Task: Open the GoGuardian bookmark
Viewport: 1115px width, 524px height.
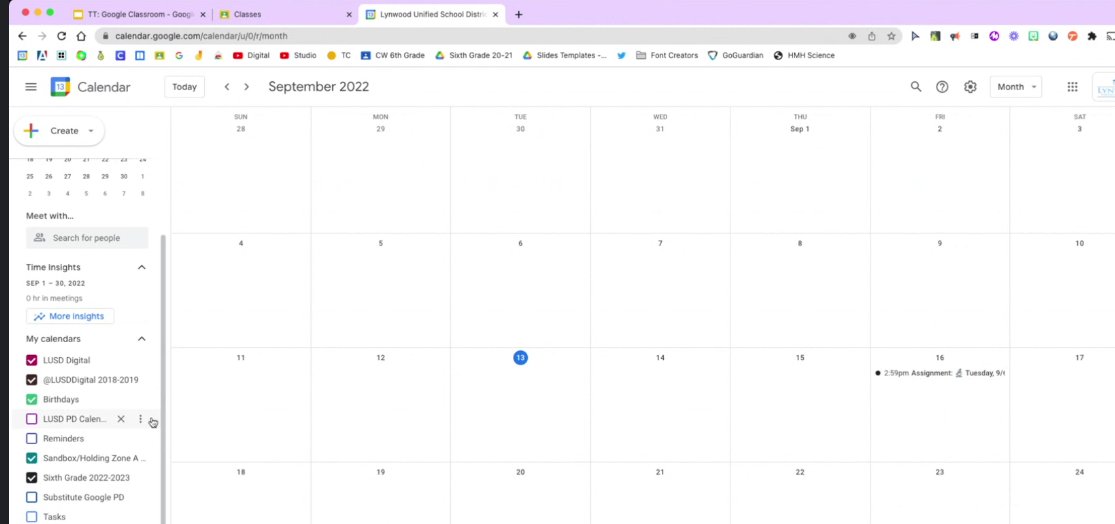Action: click(x=735, y=55)
